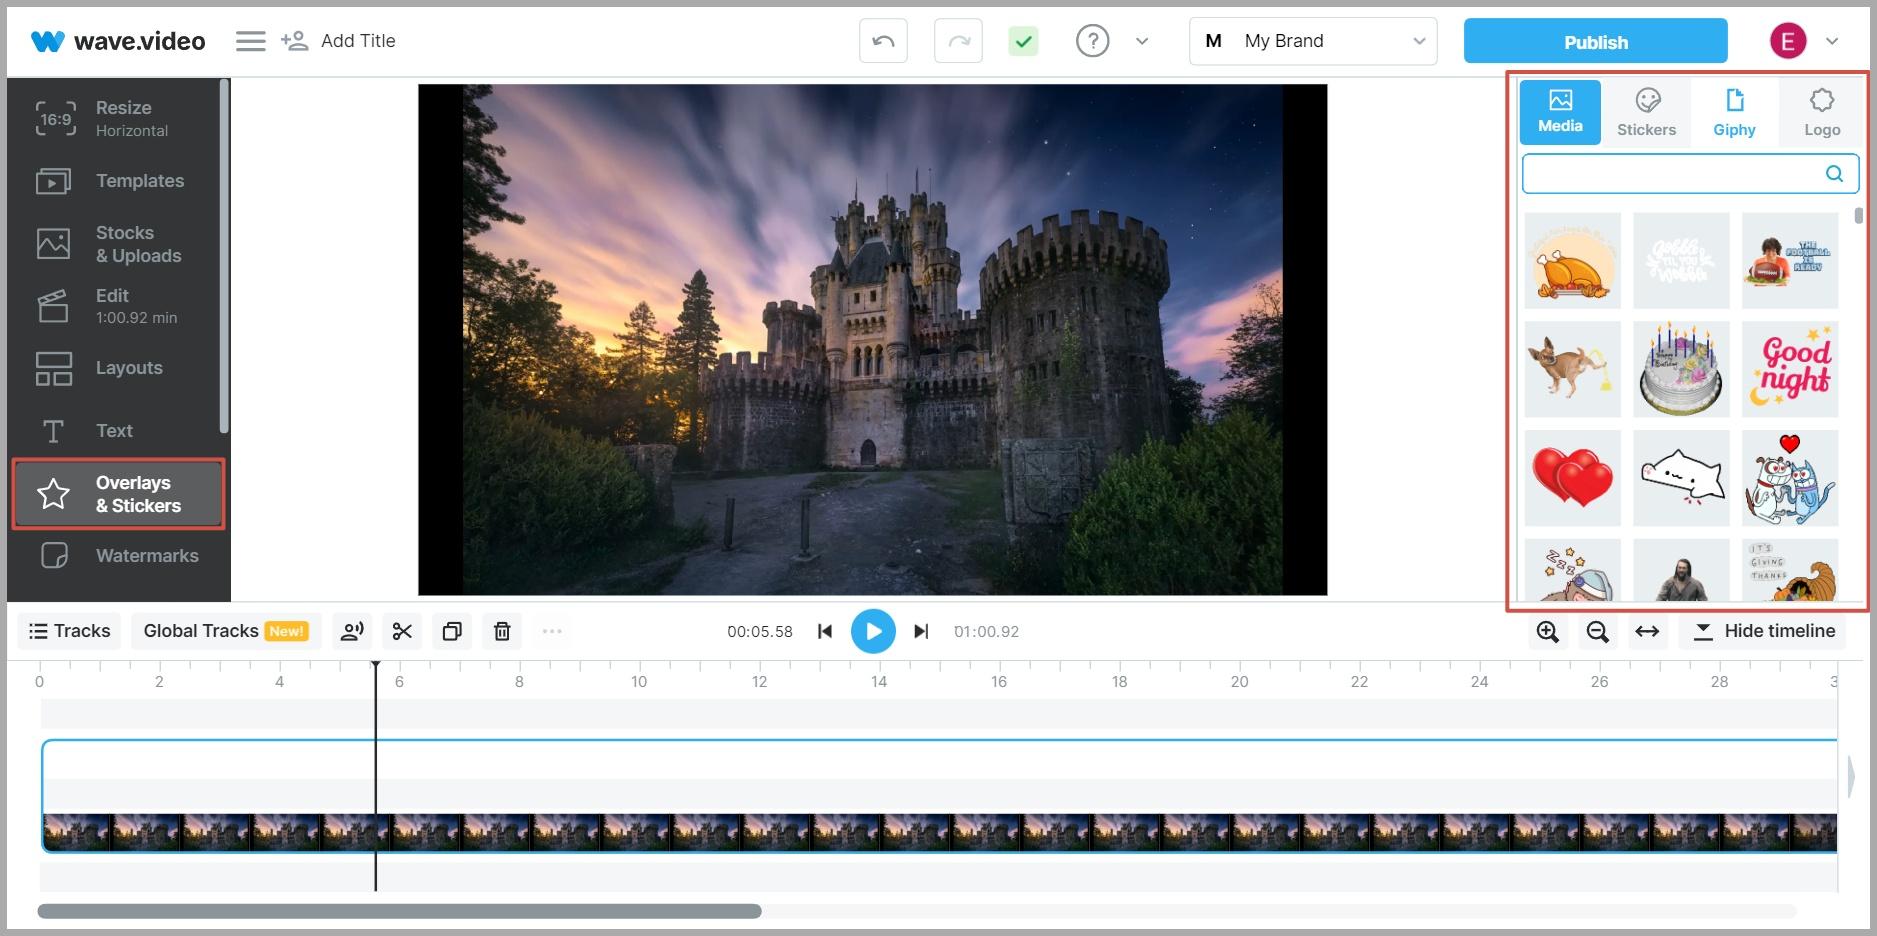Expand the help menu chevron
1877x936 pixels.
tap(1142, 41)
